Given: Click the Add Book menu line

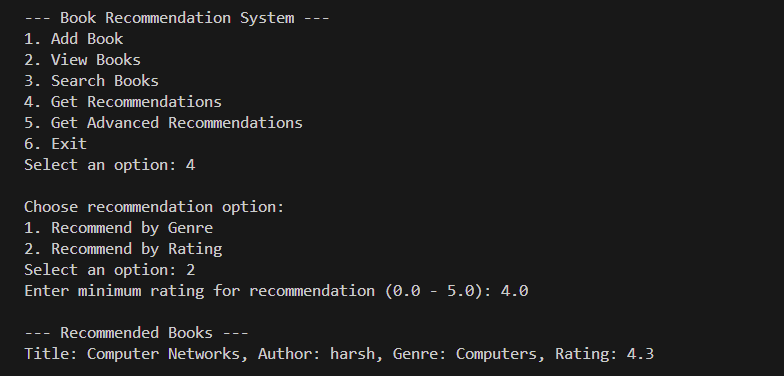Looking at the screenshot, I should point(74,39).
